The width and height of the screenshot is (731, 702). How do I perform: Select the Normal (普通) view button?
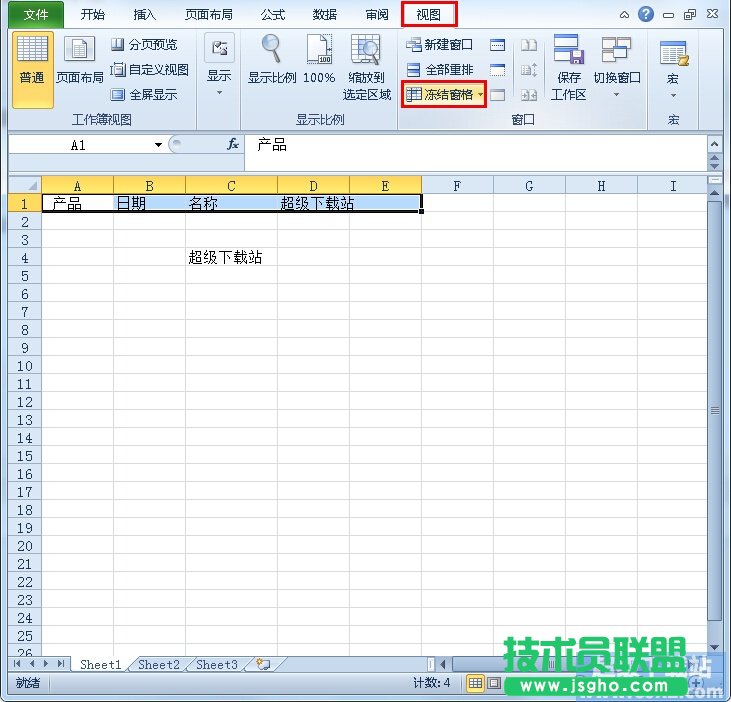tap(32, 69)
